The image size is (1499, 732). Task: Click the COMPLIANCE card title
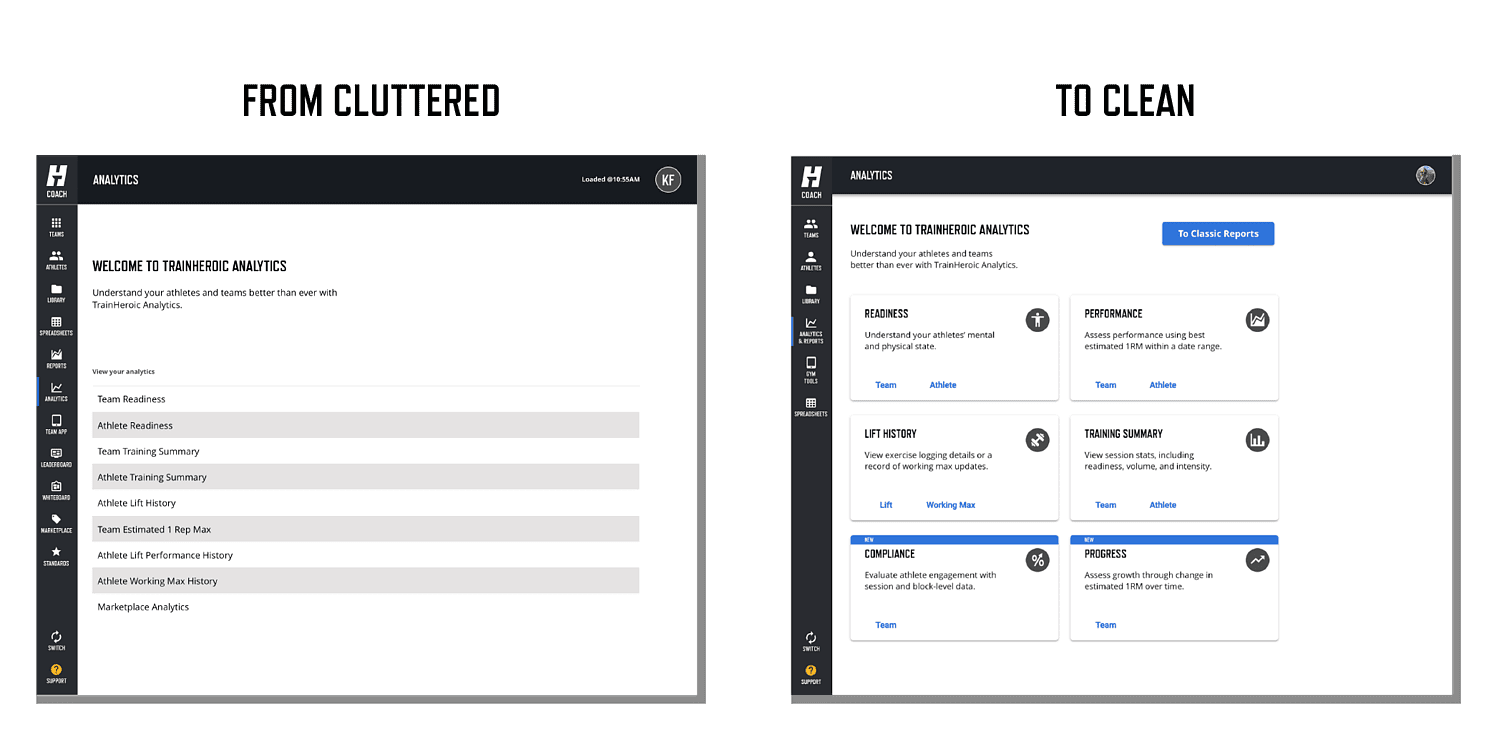click(x=889, y=554)
